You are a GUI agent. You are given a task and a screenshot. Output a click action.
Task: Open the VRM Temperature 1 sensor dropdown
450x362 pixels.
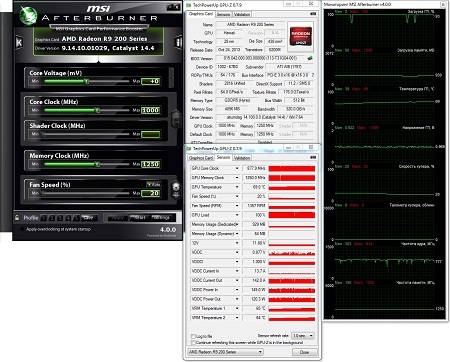tap(237, 308)
